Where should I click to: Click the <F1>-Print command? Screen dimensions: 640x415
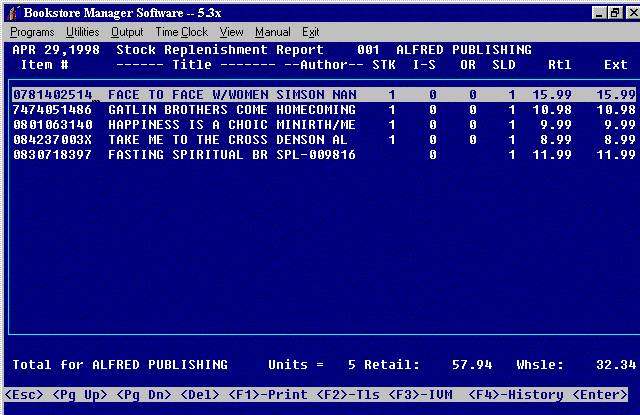tap(268, 395)
